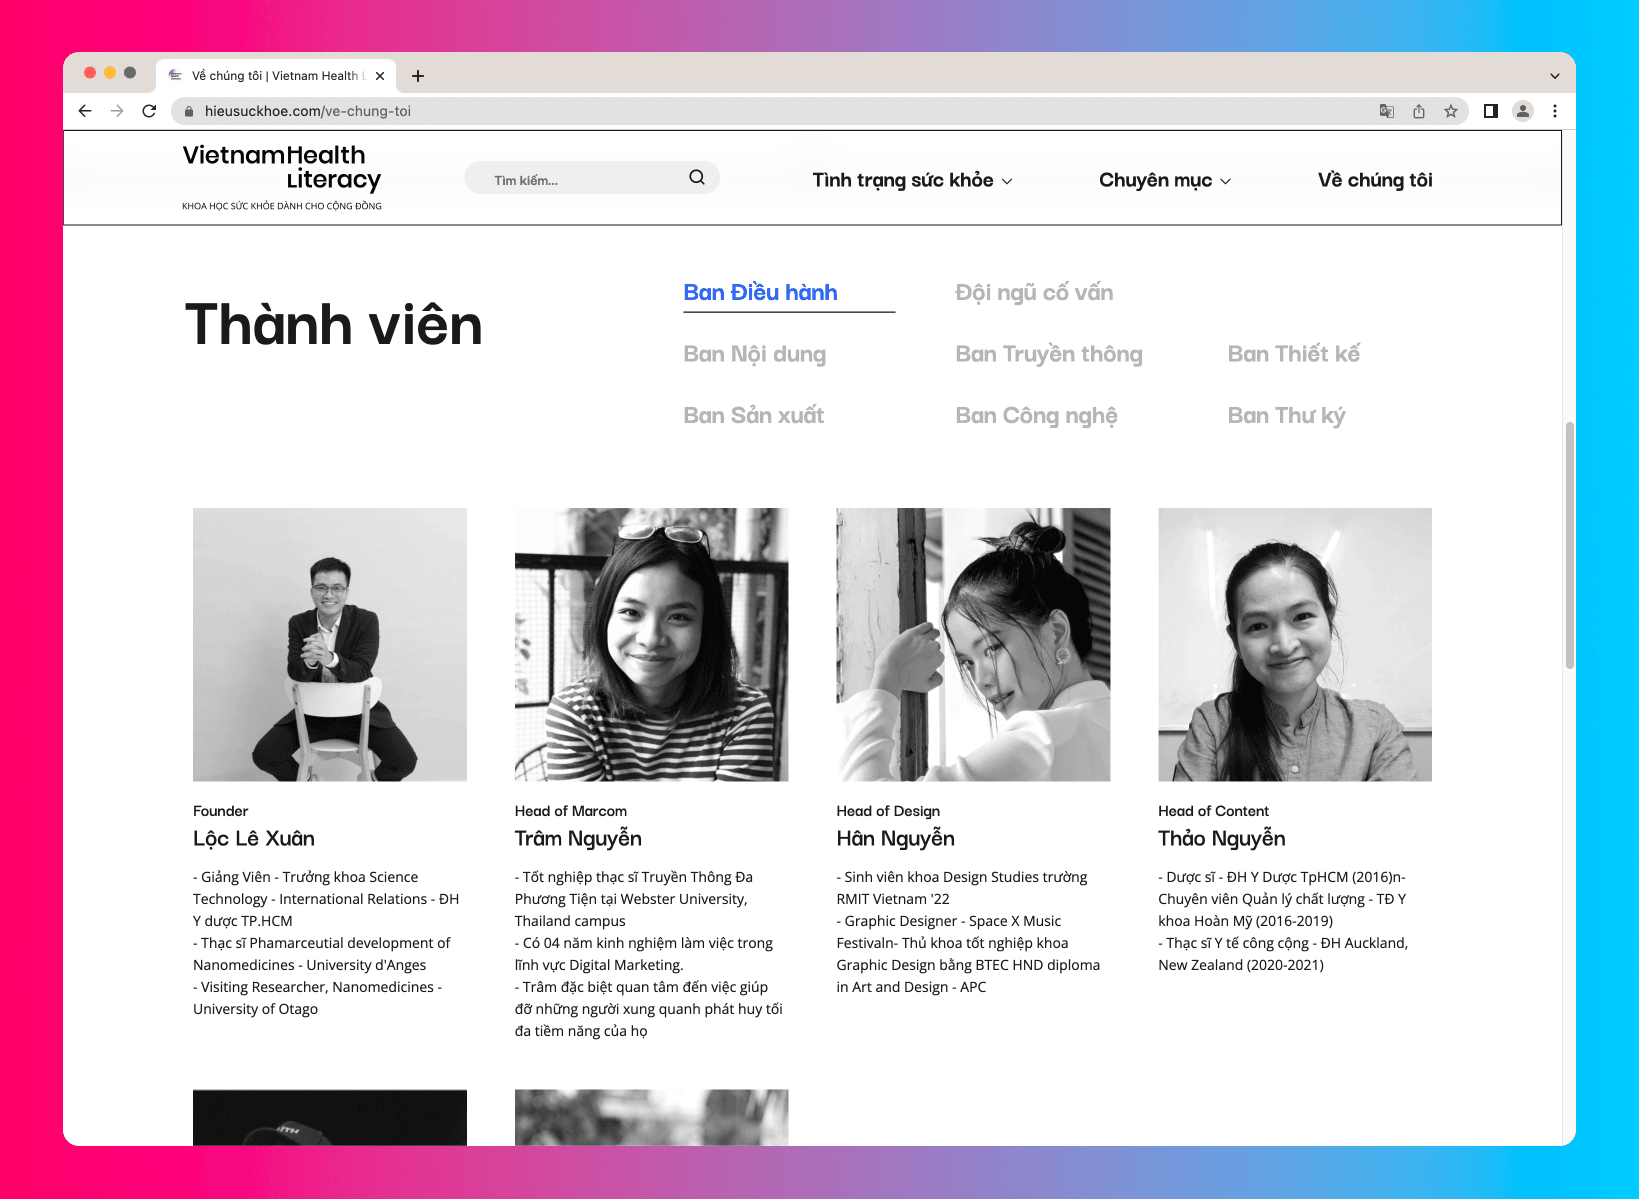Screen dimensions: 1639x1199
Task: Open the Ban Thiết kế tab
Action: coord(1293,354)
